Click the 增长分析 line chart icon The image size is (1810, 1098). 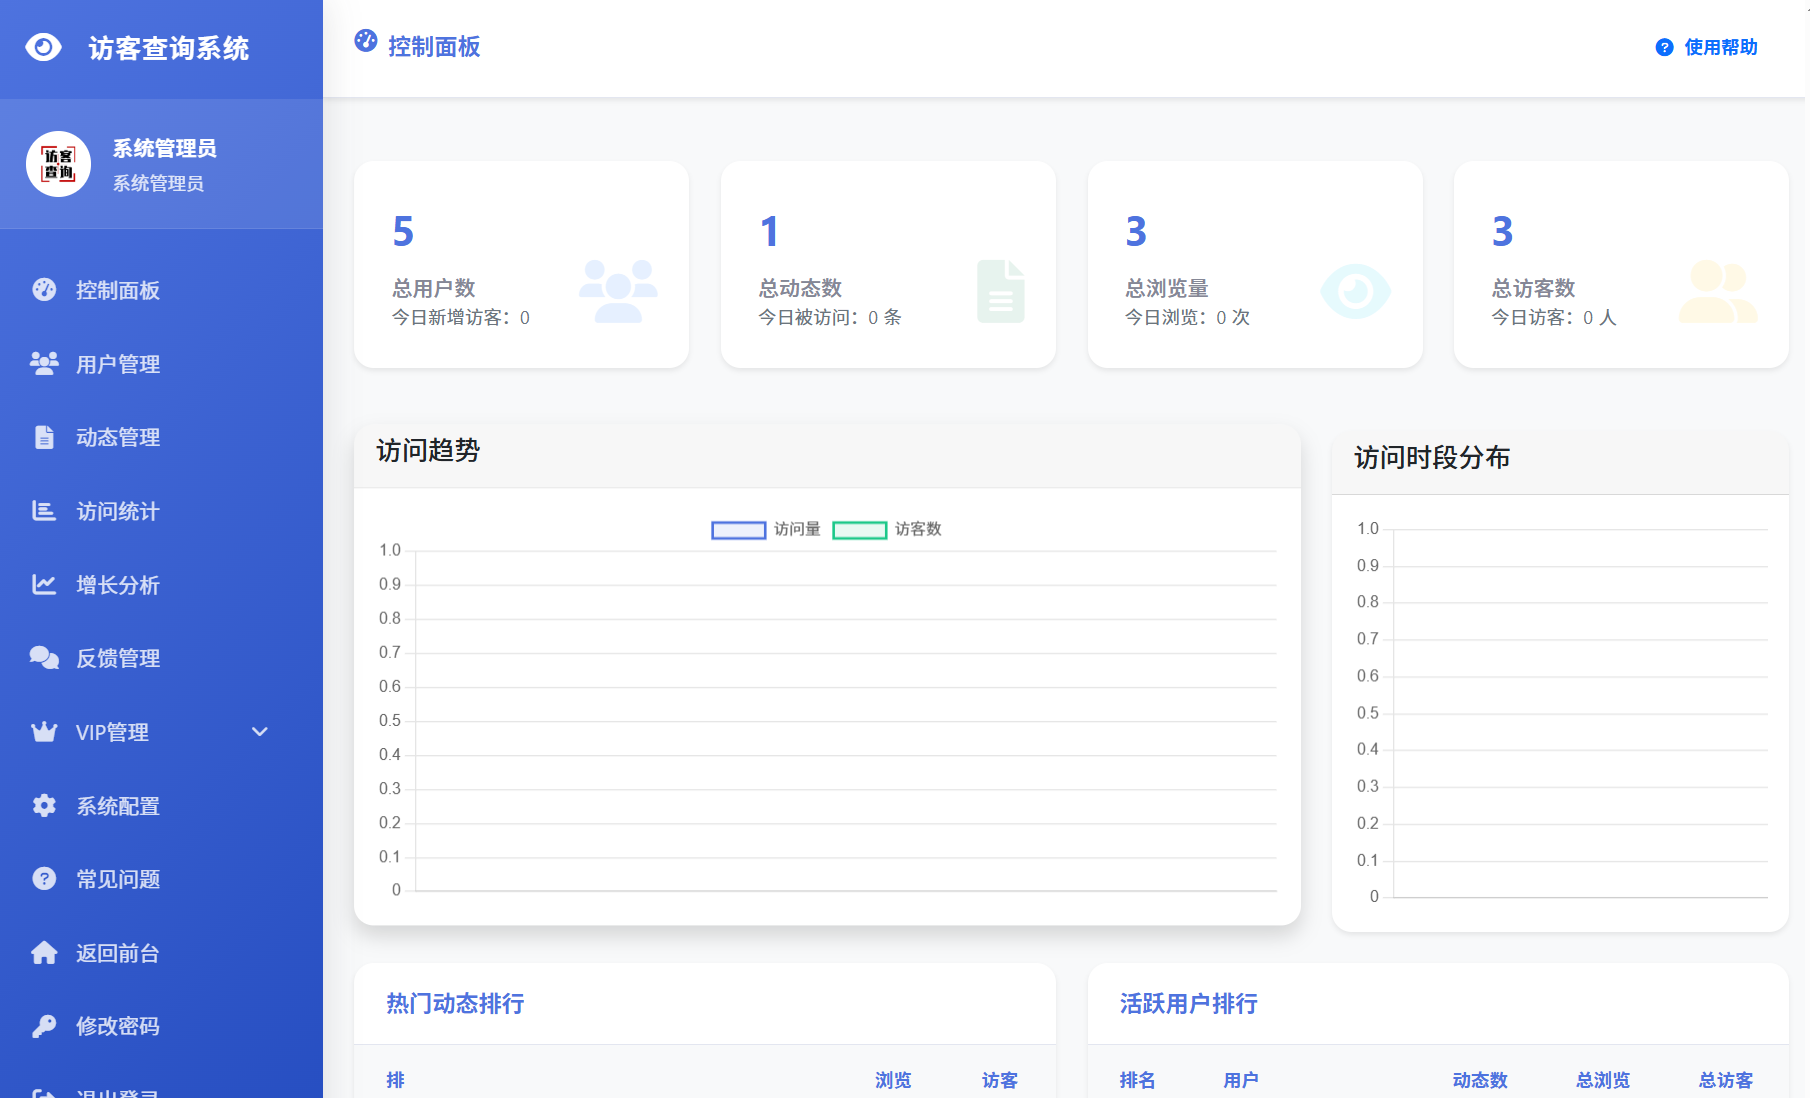(44, 584)
